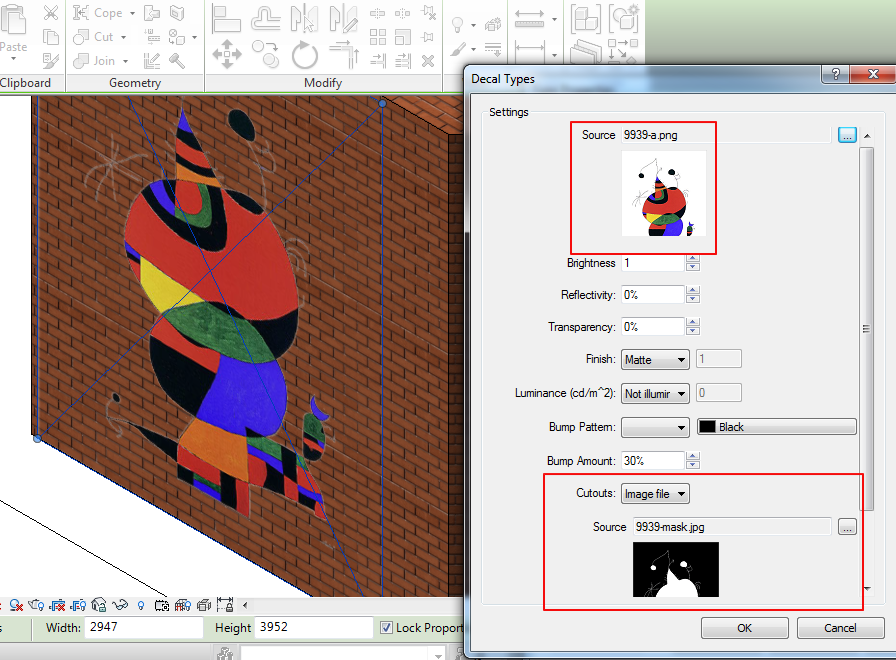Click Reveal Hidden Elements lightbulb icon

click(x=141, y=605)
